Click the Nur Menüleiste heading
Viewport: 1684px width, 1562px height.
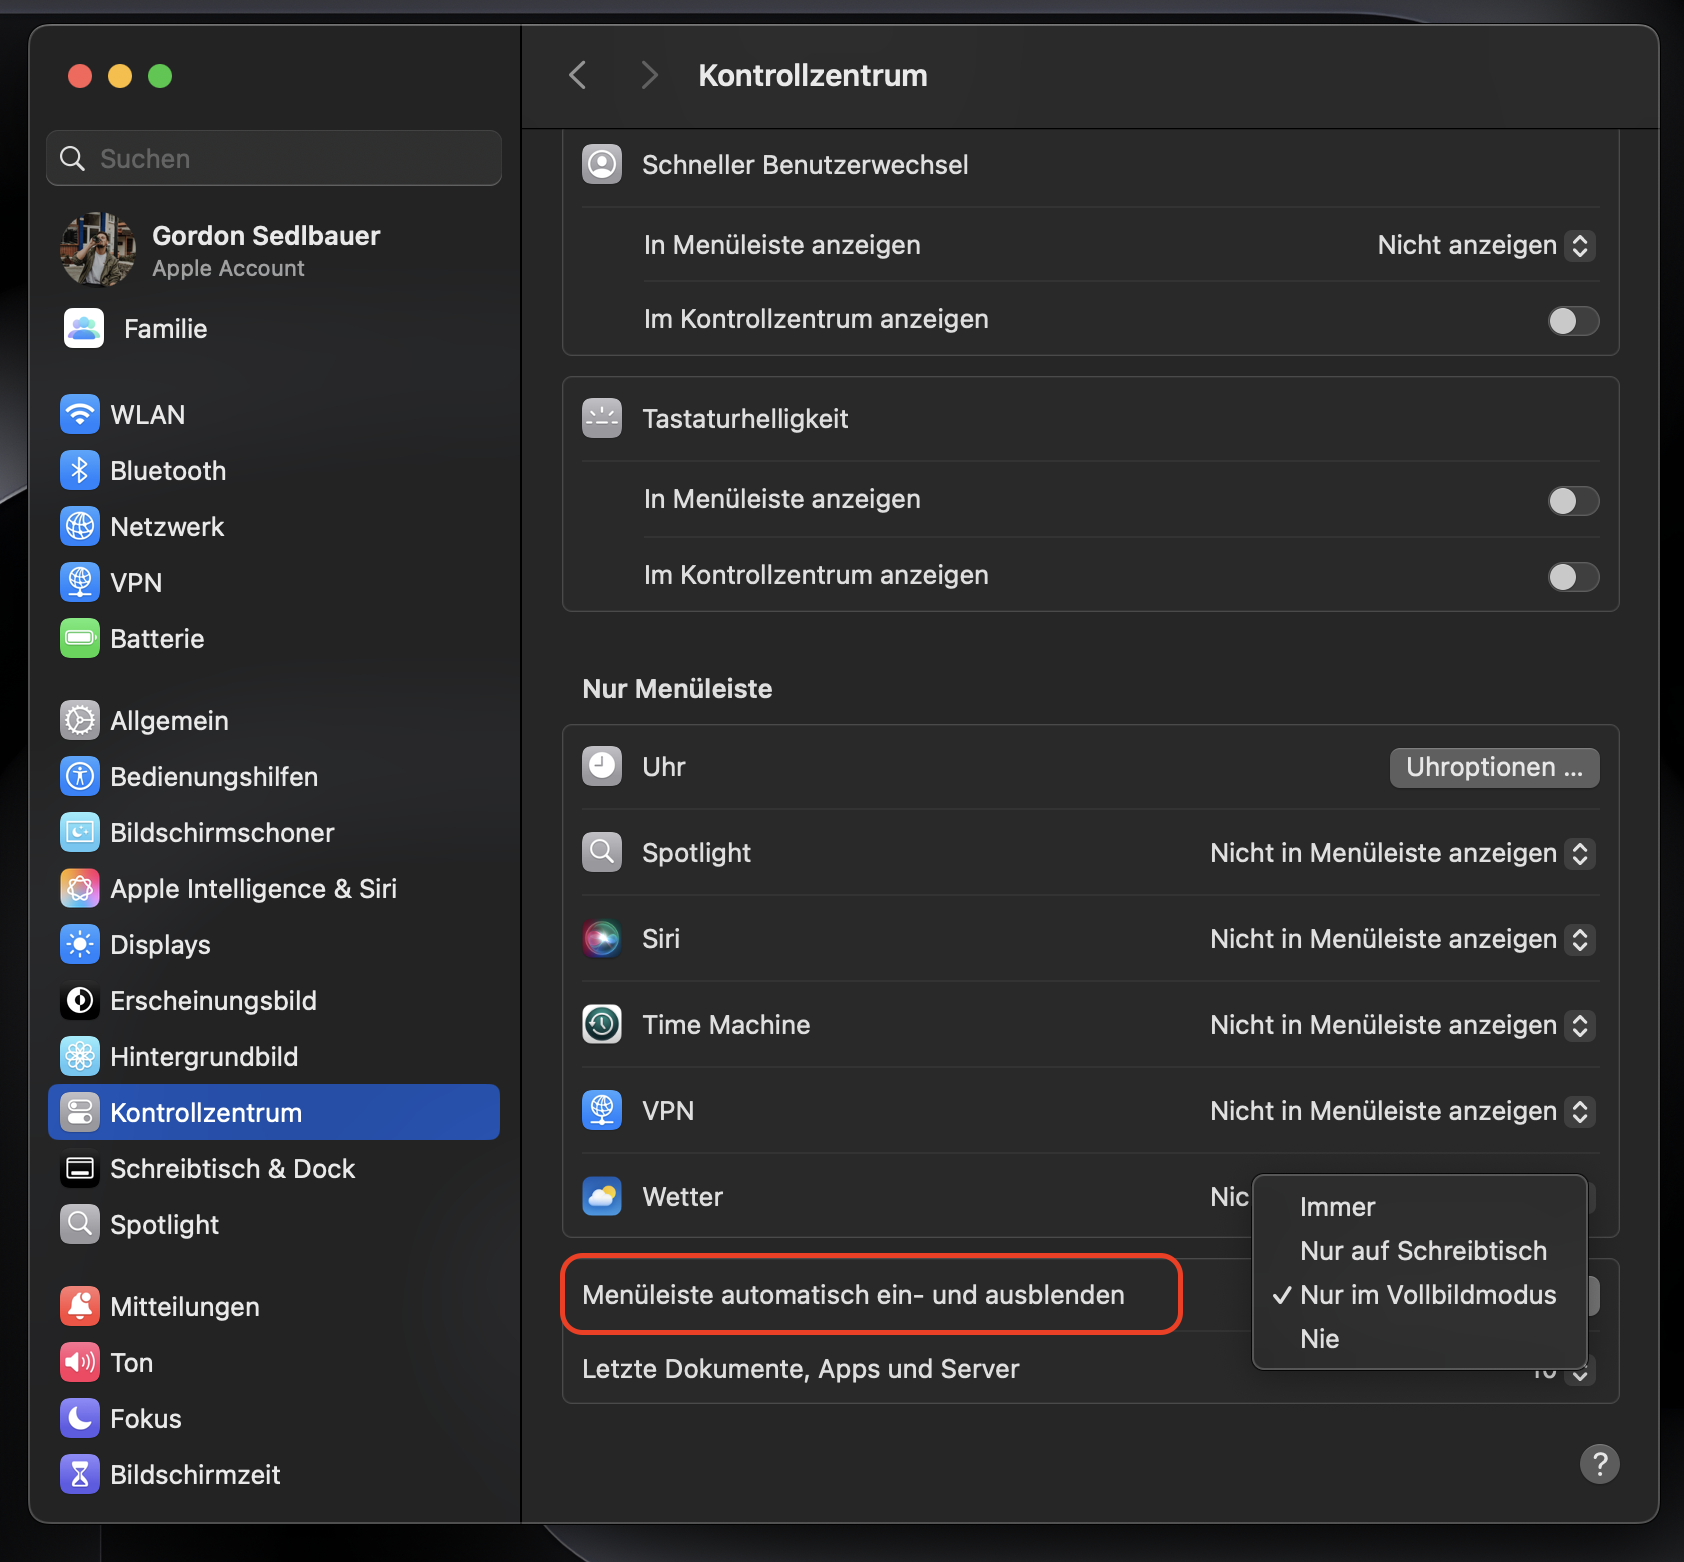(x=677, y=689)
